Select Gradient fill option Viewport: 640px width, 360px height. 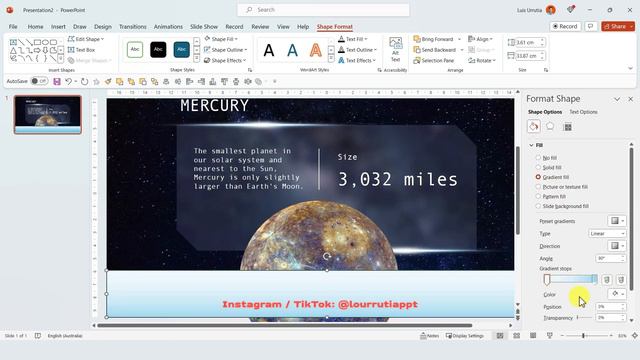(552, 177)
